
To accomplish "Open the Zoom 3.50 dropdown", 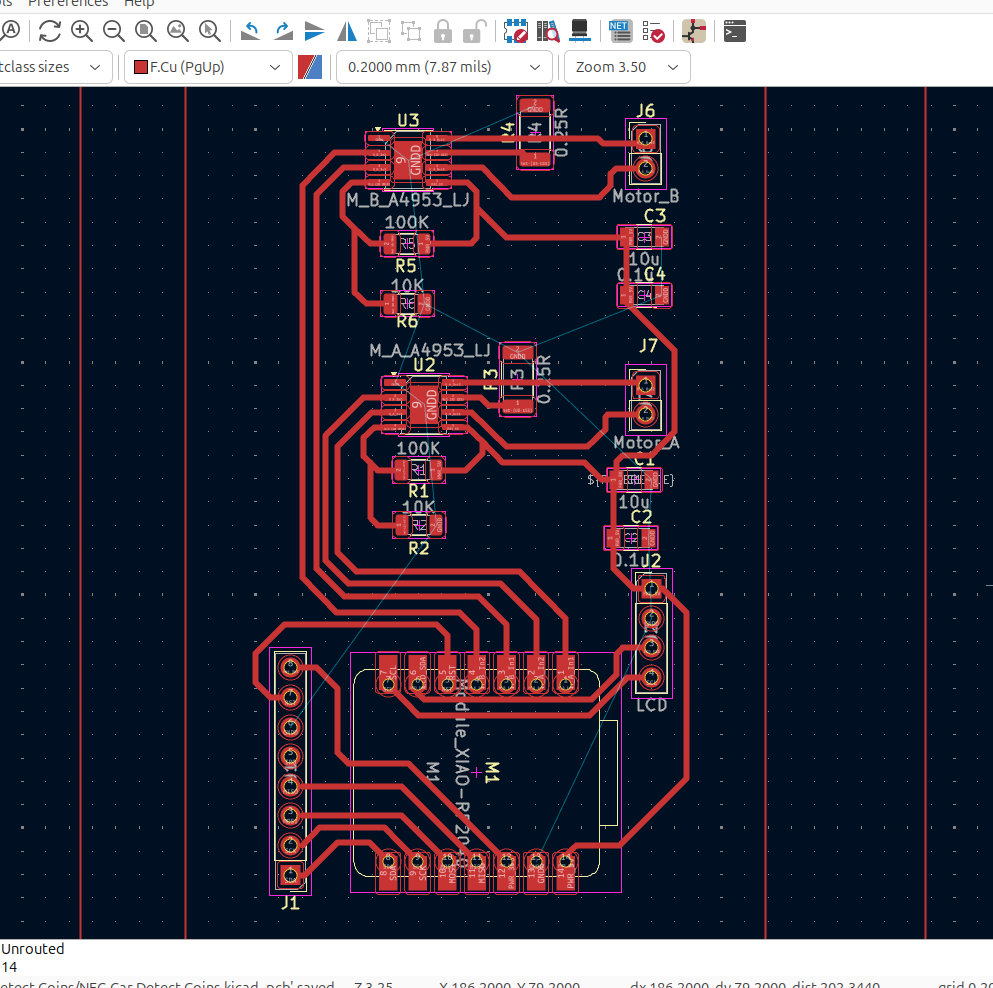I will click(x=627, y=67).
